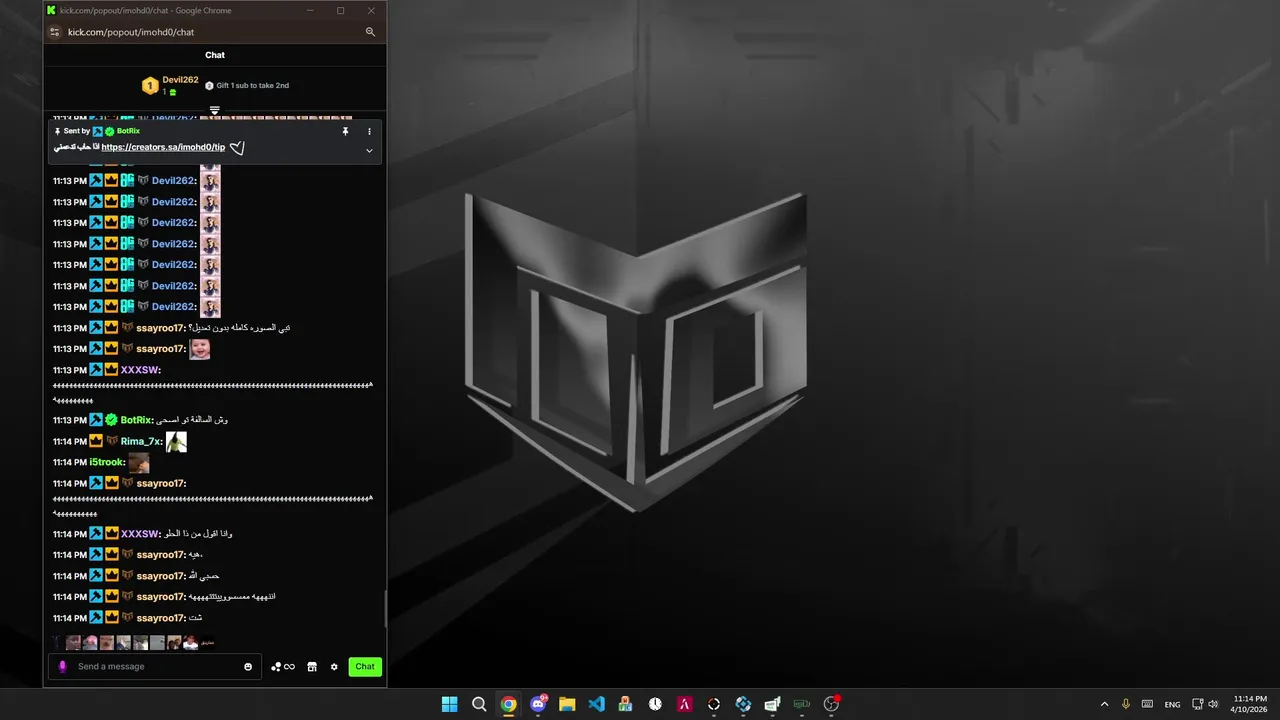Viewport: 1280px width, 720px height.
Task: Open the clock app in taskbar
Action: [x=655, y=704]
